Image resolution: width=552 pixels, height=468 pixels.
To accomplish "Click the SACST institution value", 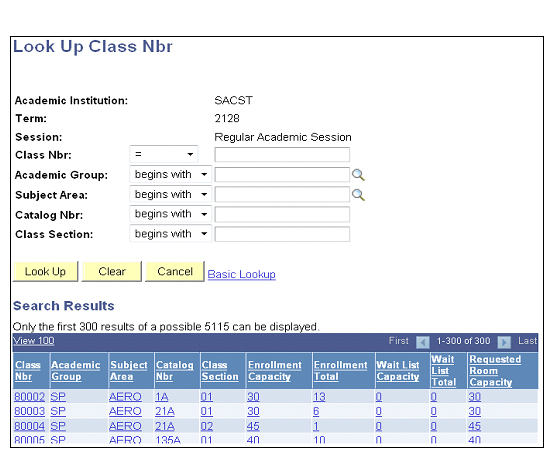I will point(233,100).
